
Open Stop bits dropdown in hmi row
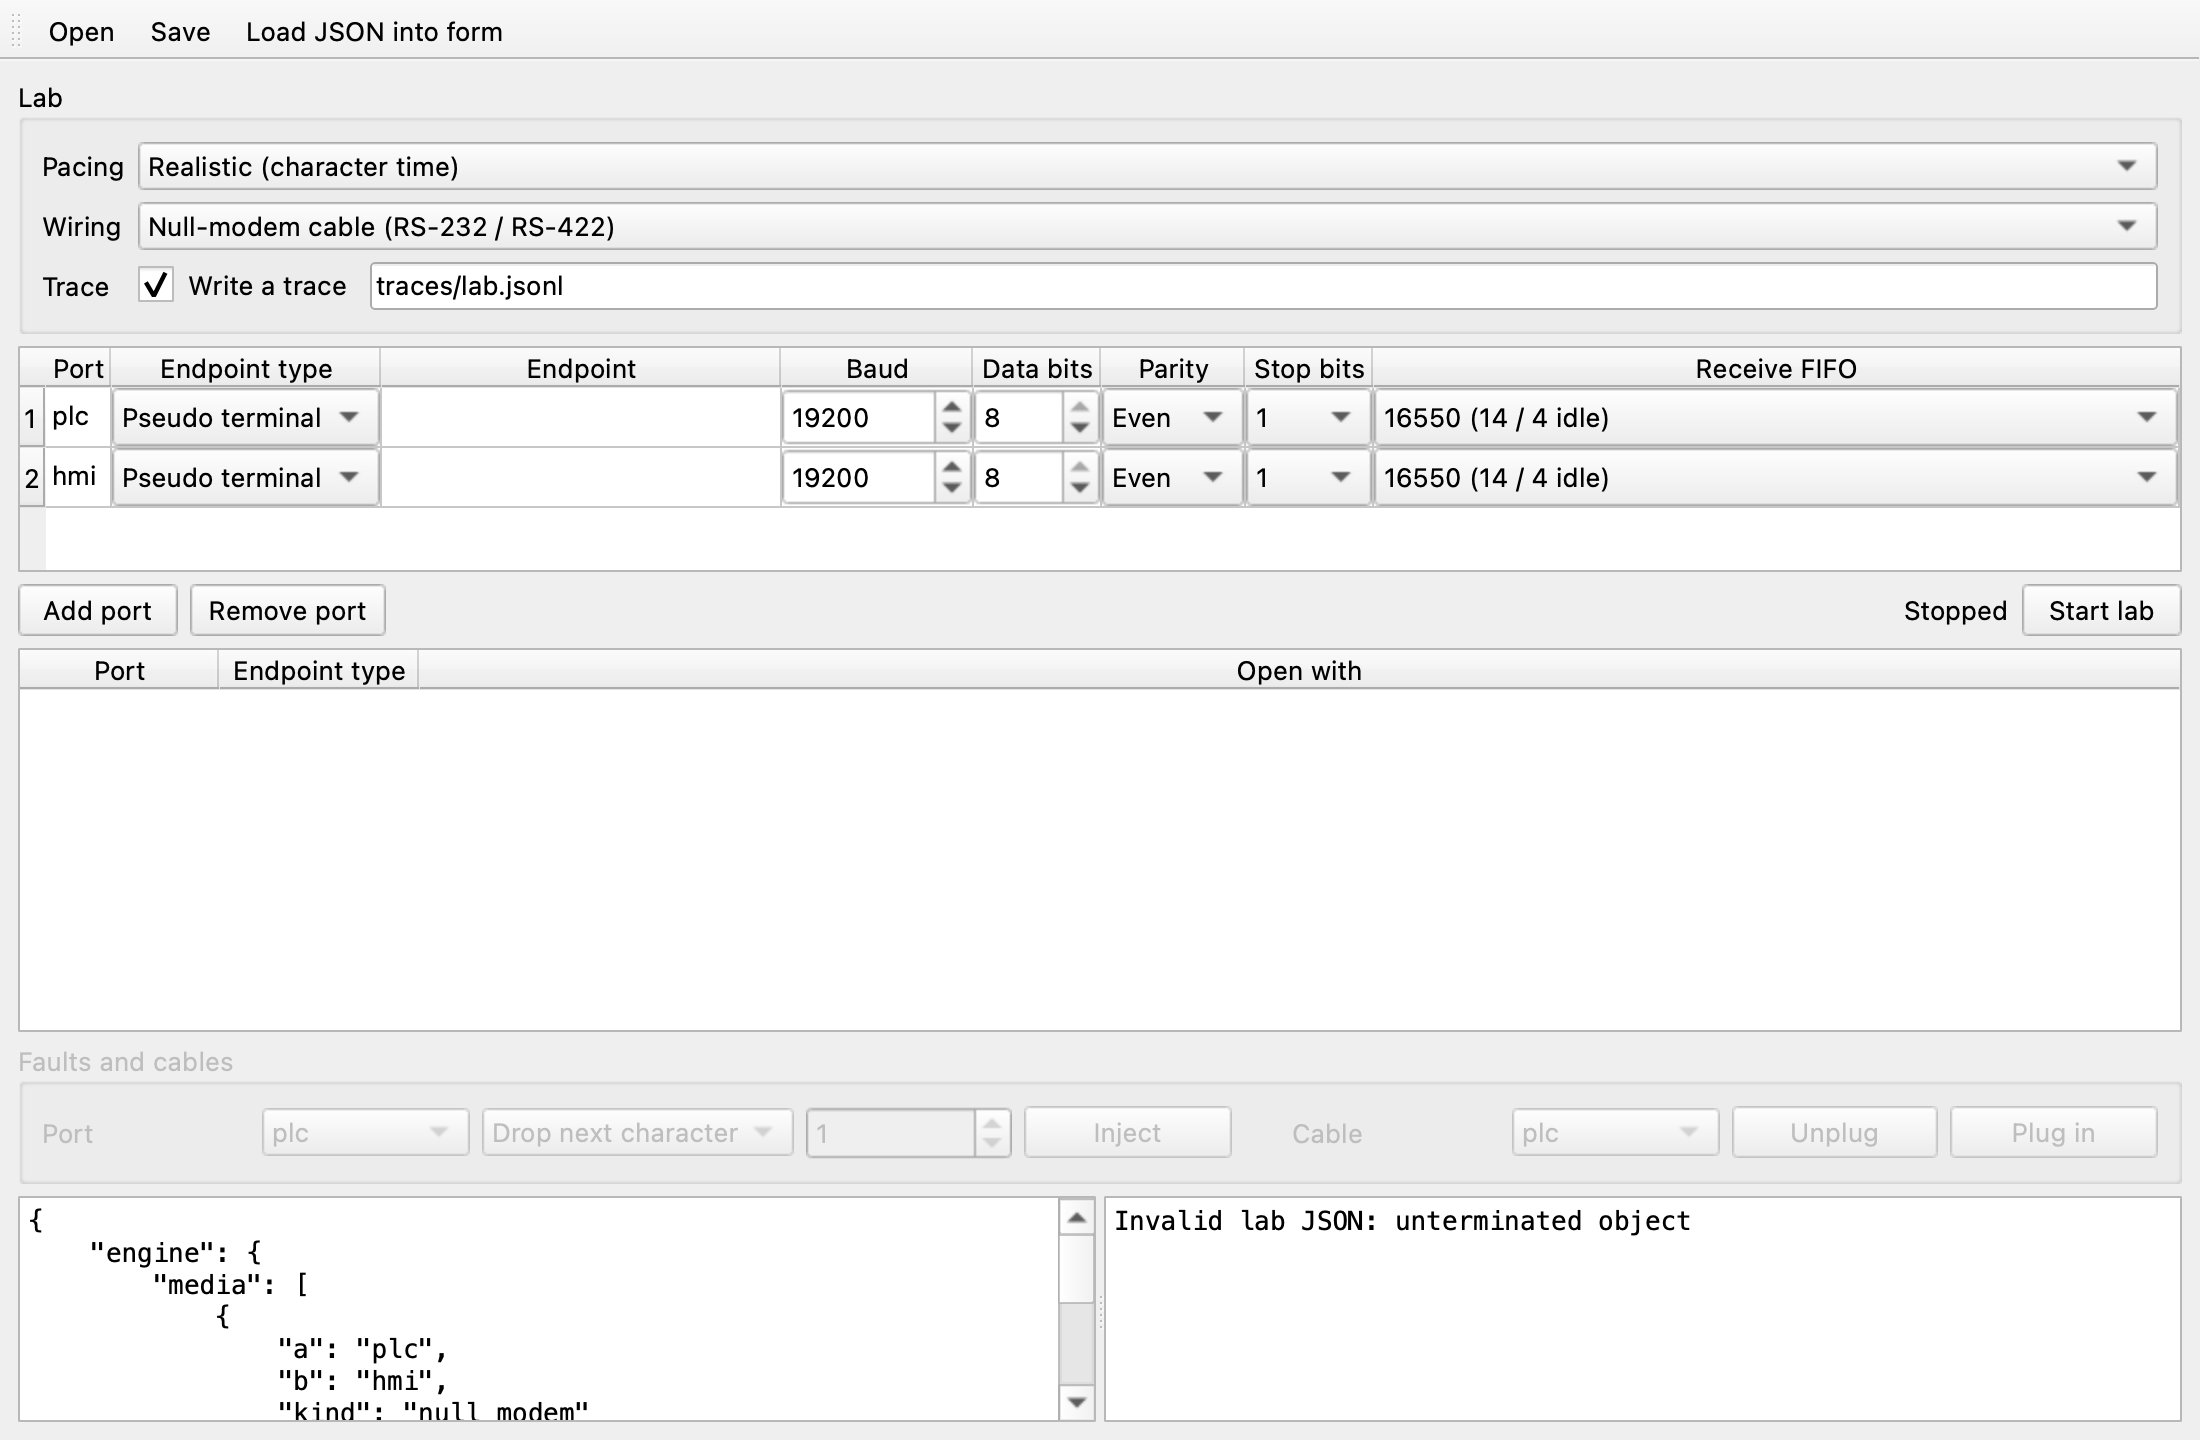coord(1307,477)
